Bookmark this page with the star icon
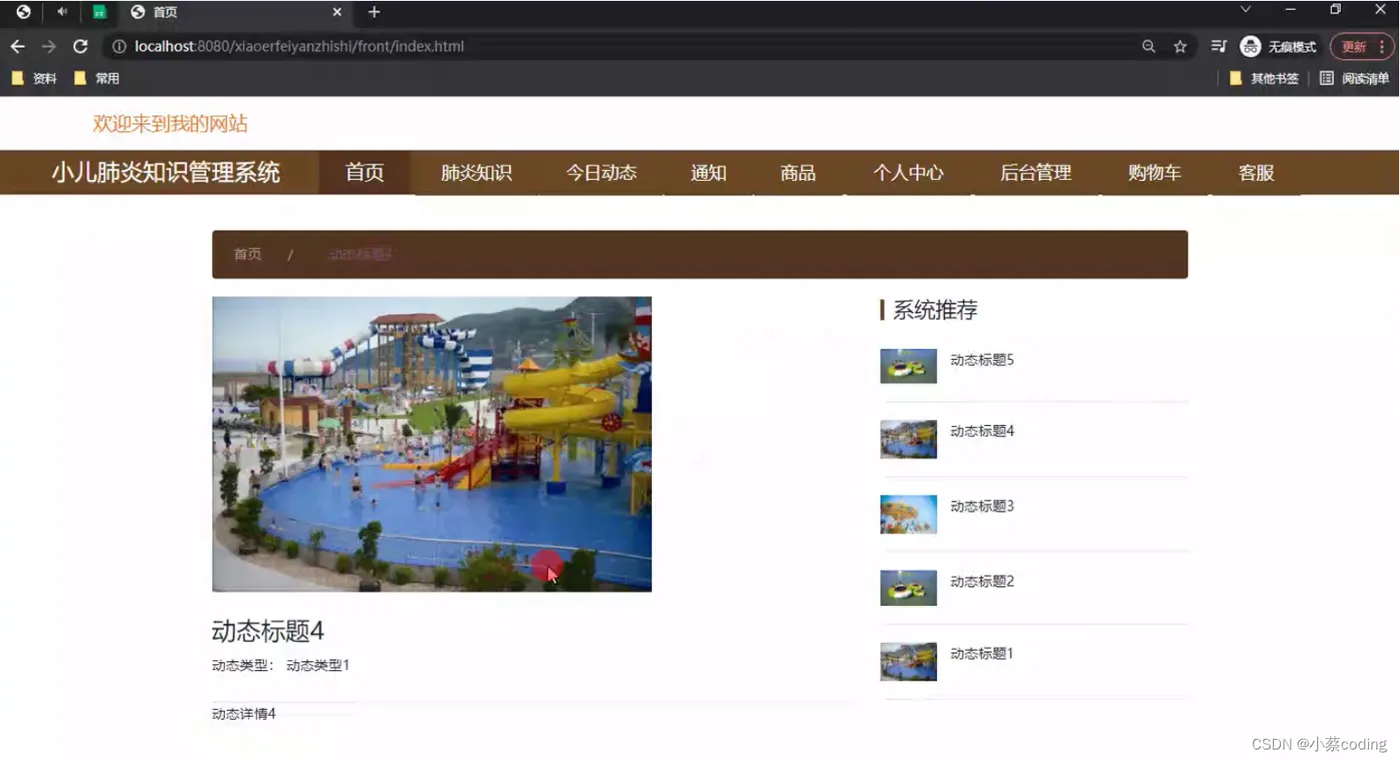The width and height of the screenshot is (1400, 761). 1180,46
